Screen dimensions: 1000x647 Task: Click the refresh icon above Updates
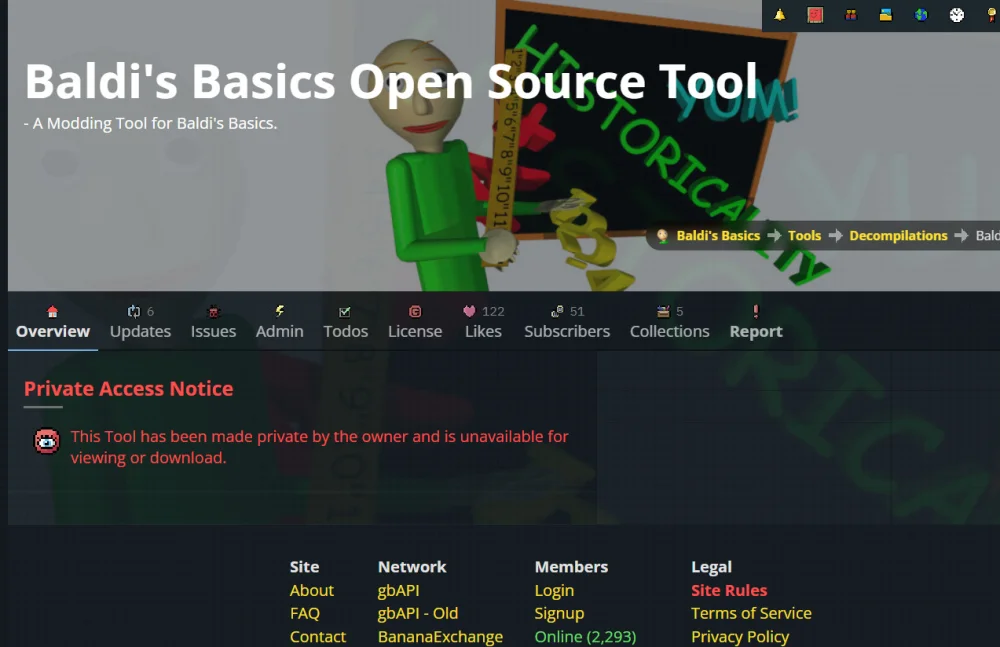pyautogui.click(x=133, y=311)
